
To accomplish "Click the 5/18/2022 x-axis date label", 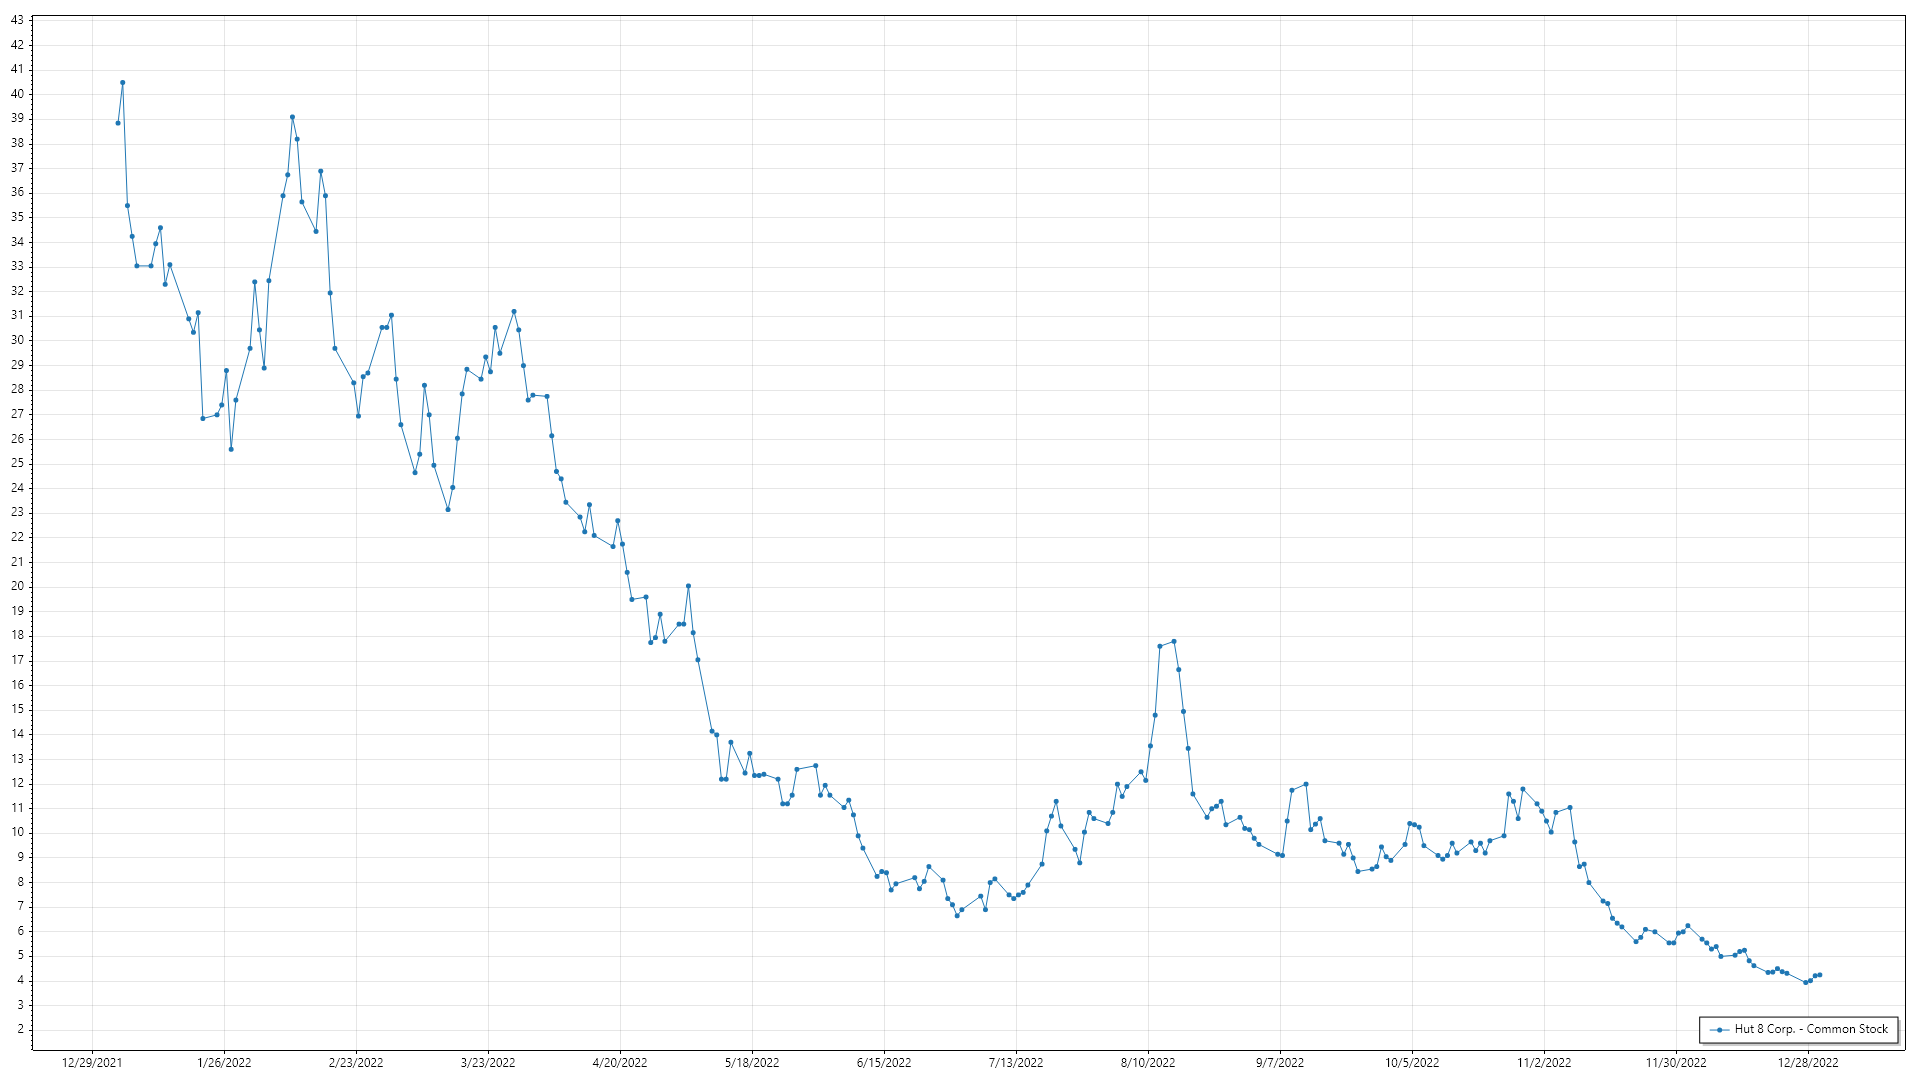I will pyautogui.click(x=752, y=1063).
